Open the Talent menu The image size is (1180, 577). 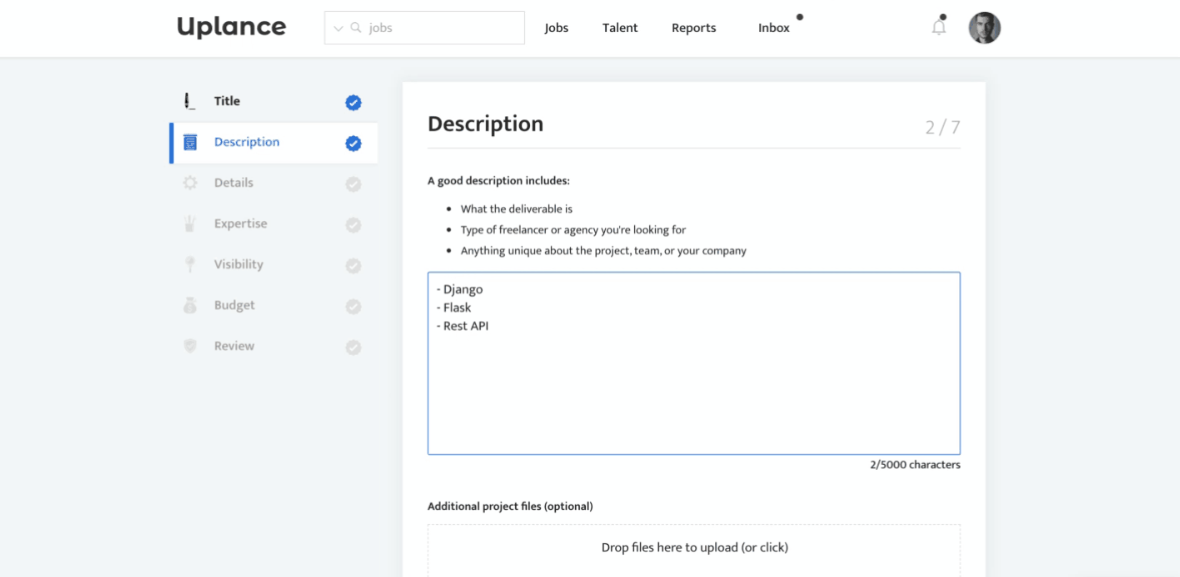[x=620, y=28]
